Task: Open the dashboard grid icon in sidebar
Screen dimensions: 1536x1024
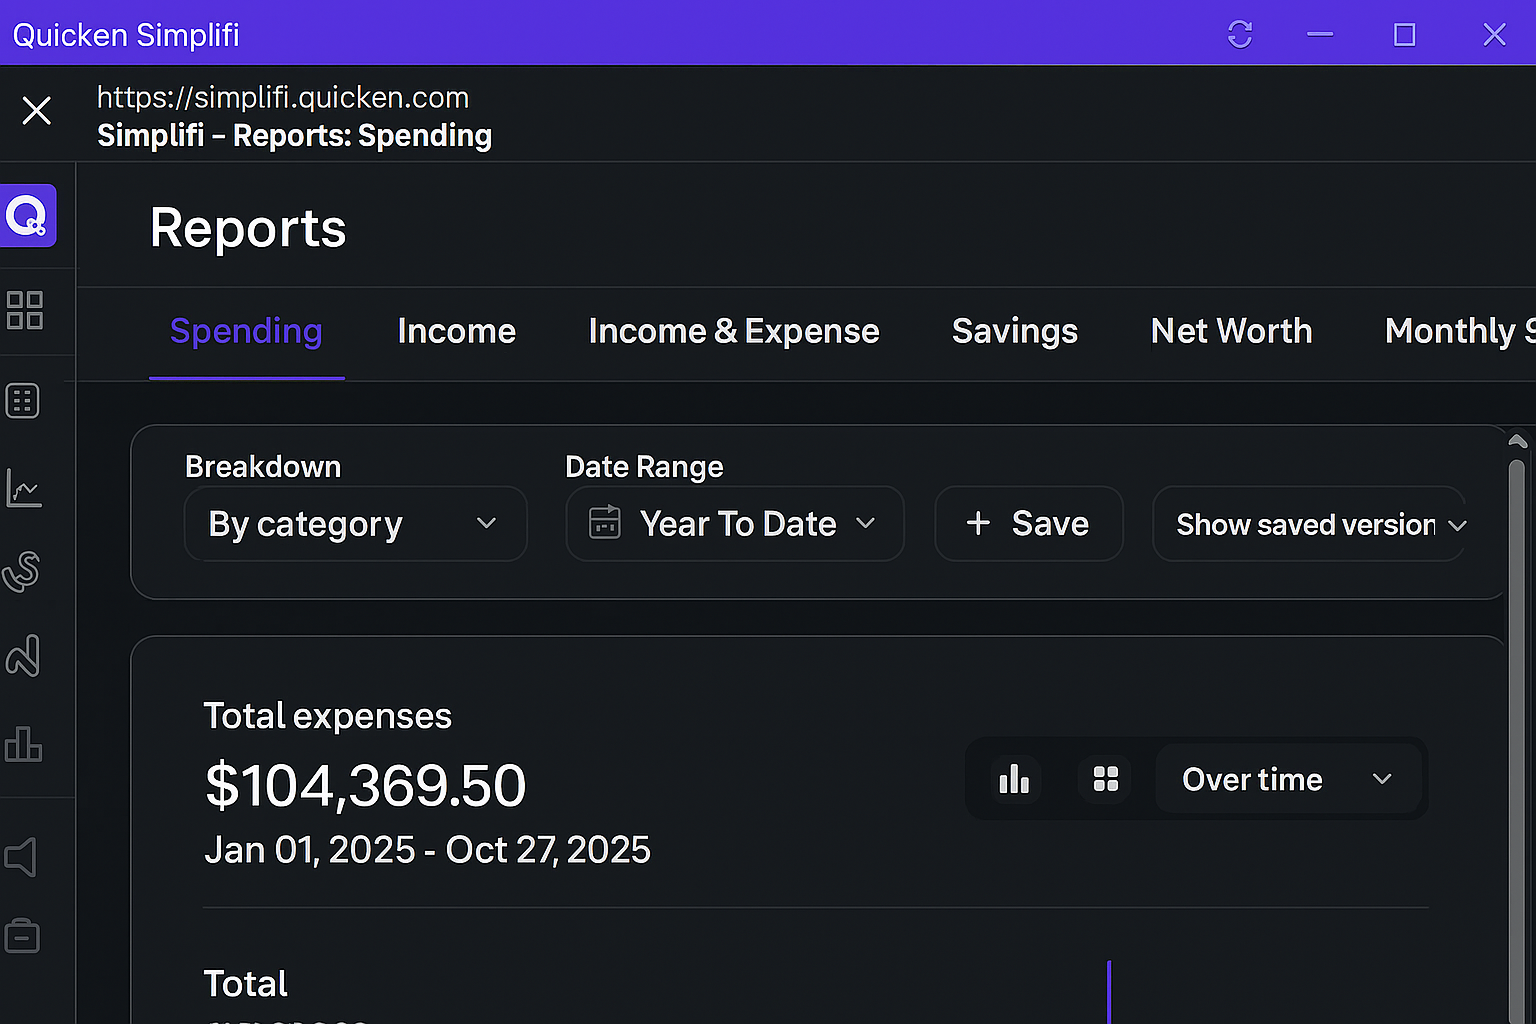Action: [x=25, y=310]
